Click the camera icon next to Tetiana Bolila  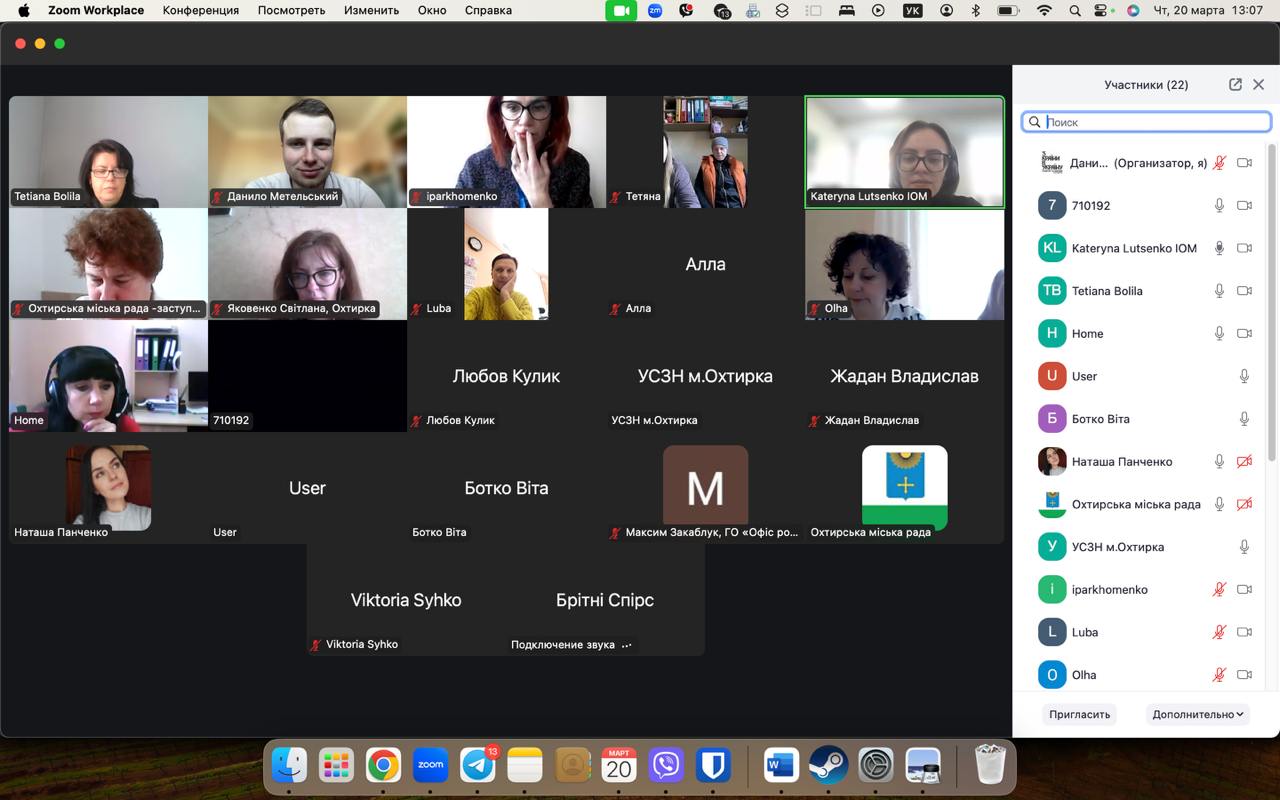(1244, 291)
